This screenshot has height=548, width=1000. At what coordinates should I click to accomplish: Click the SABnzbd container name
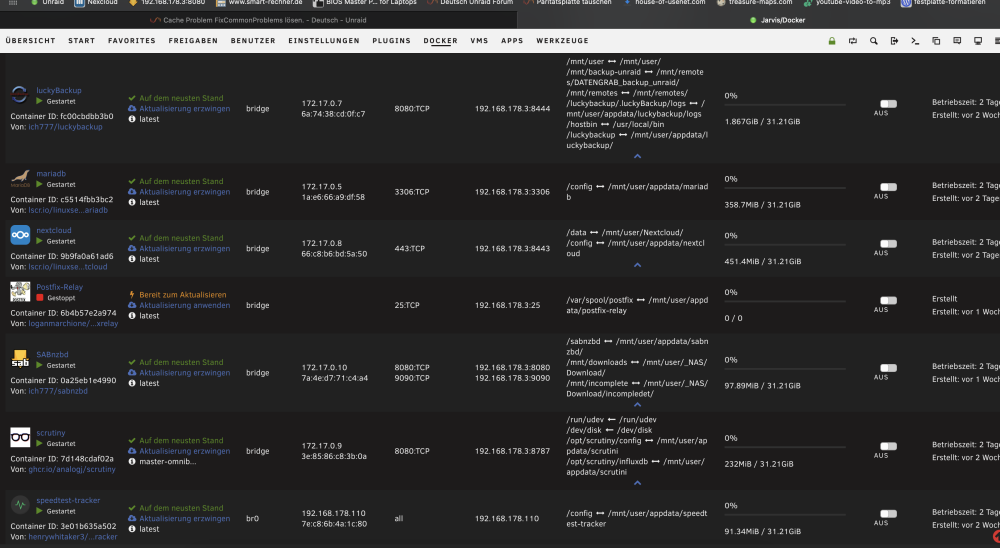[x=52, y=355]
